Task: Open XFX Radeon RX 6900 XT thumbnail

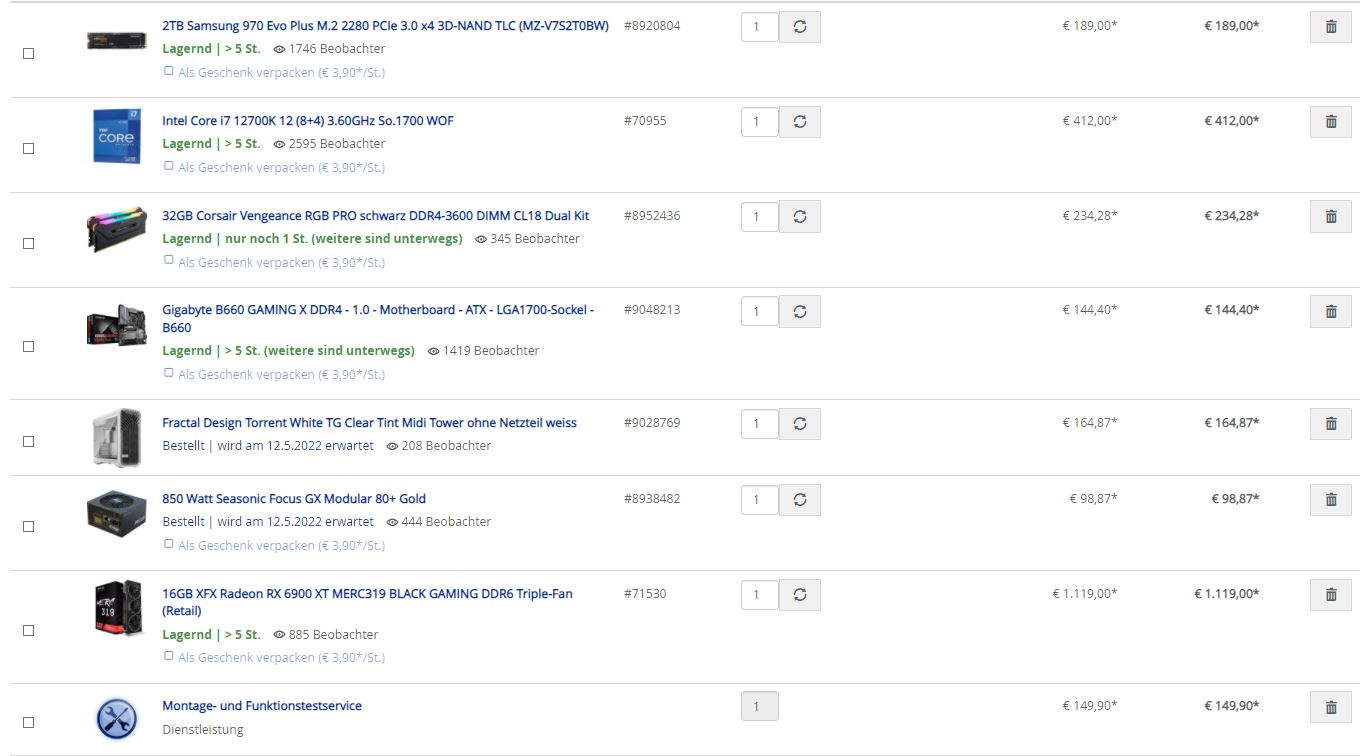Action: (117, 608)
